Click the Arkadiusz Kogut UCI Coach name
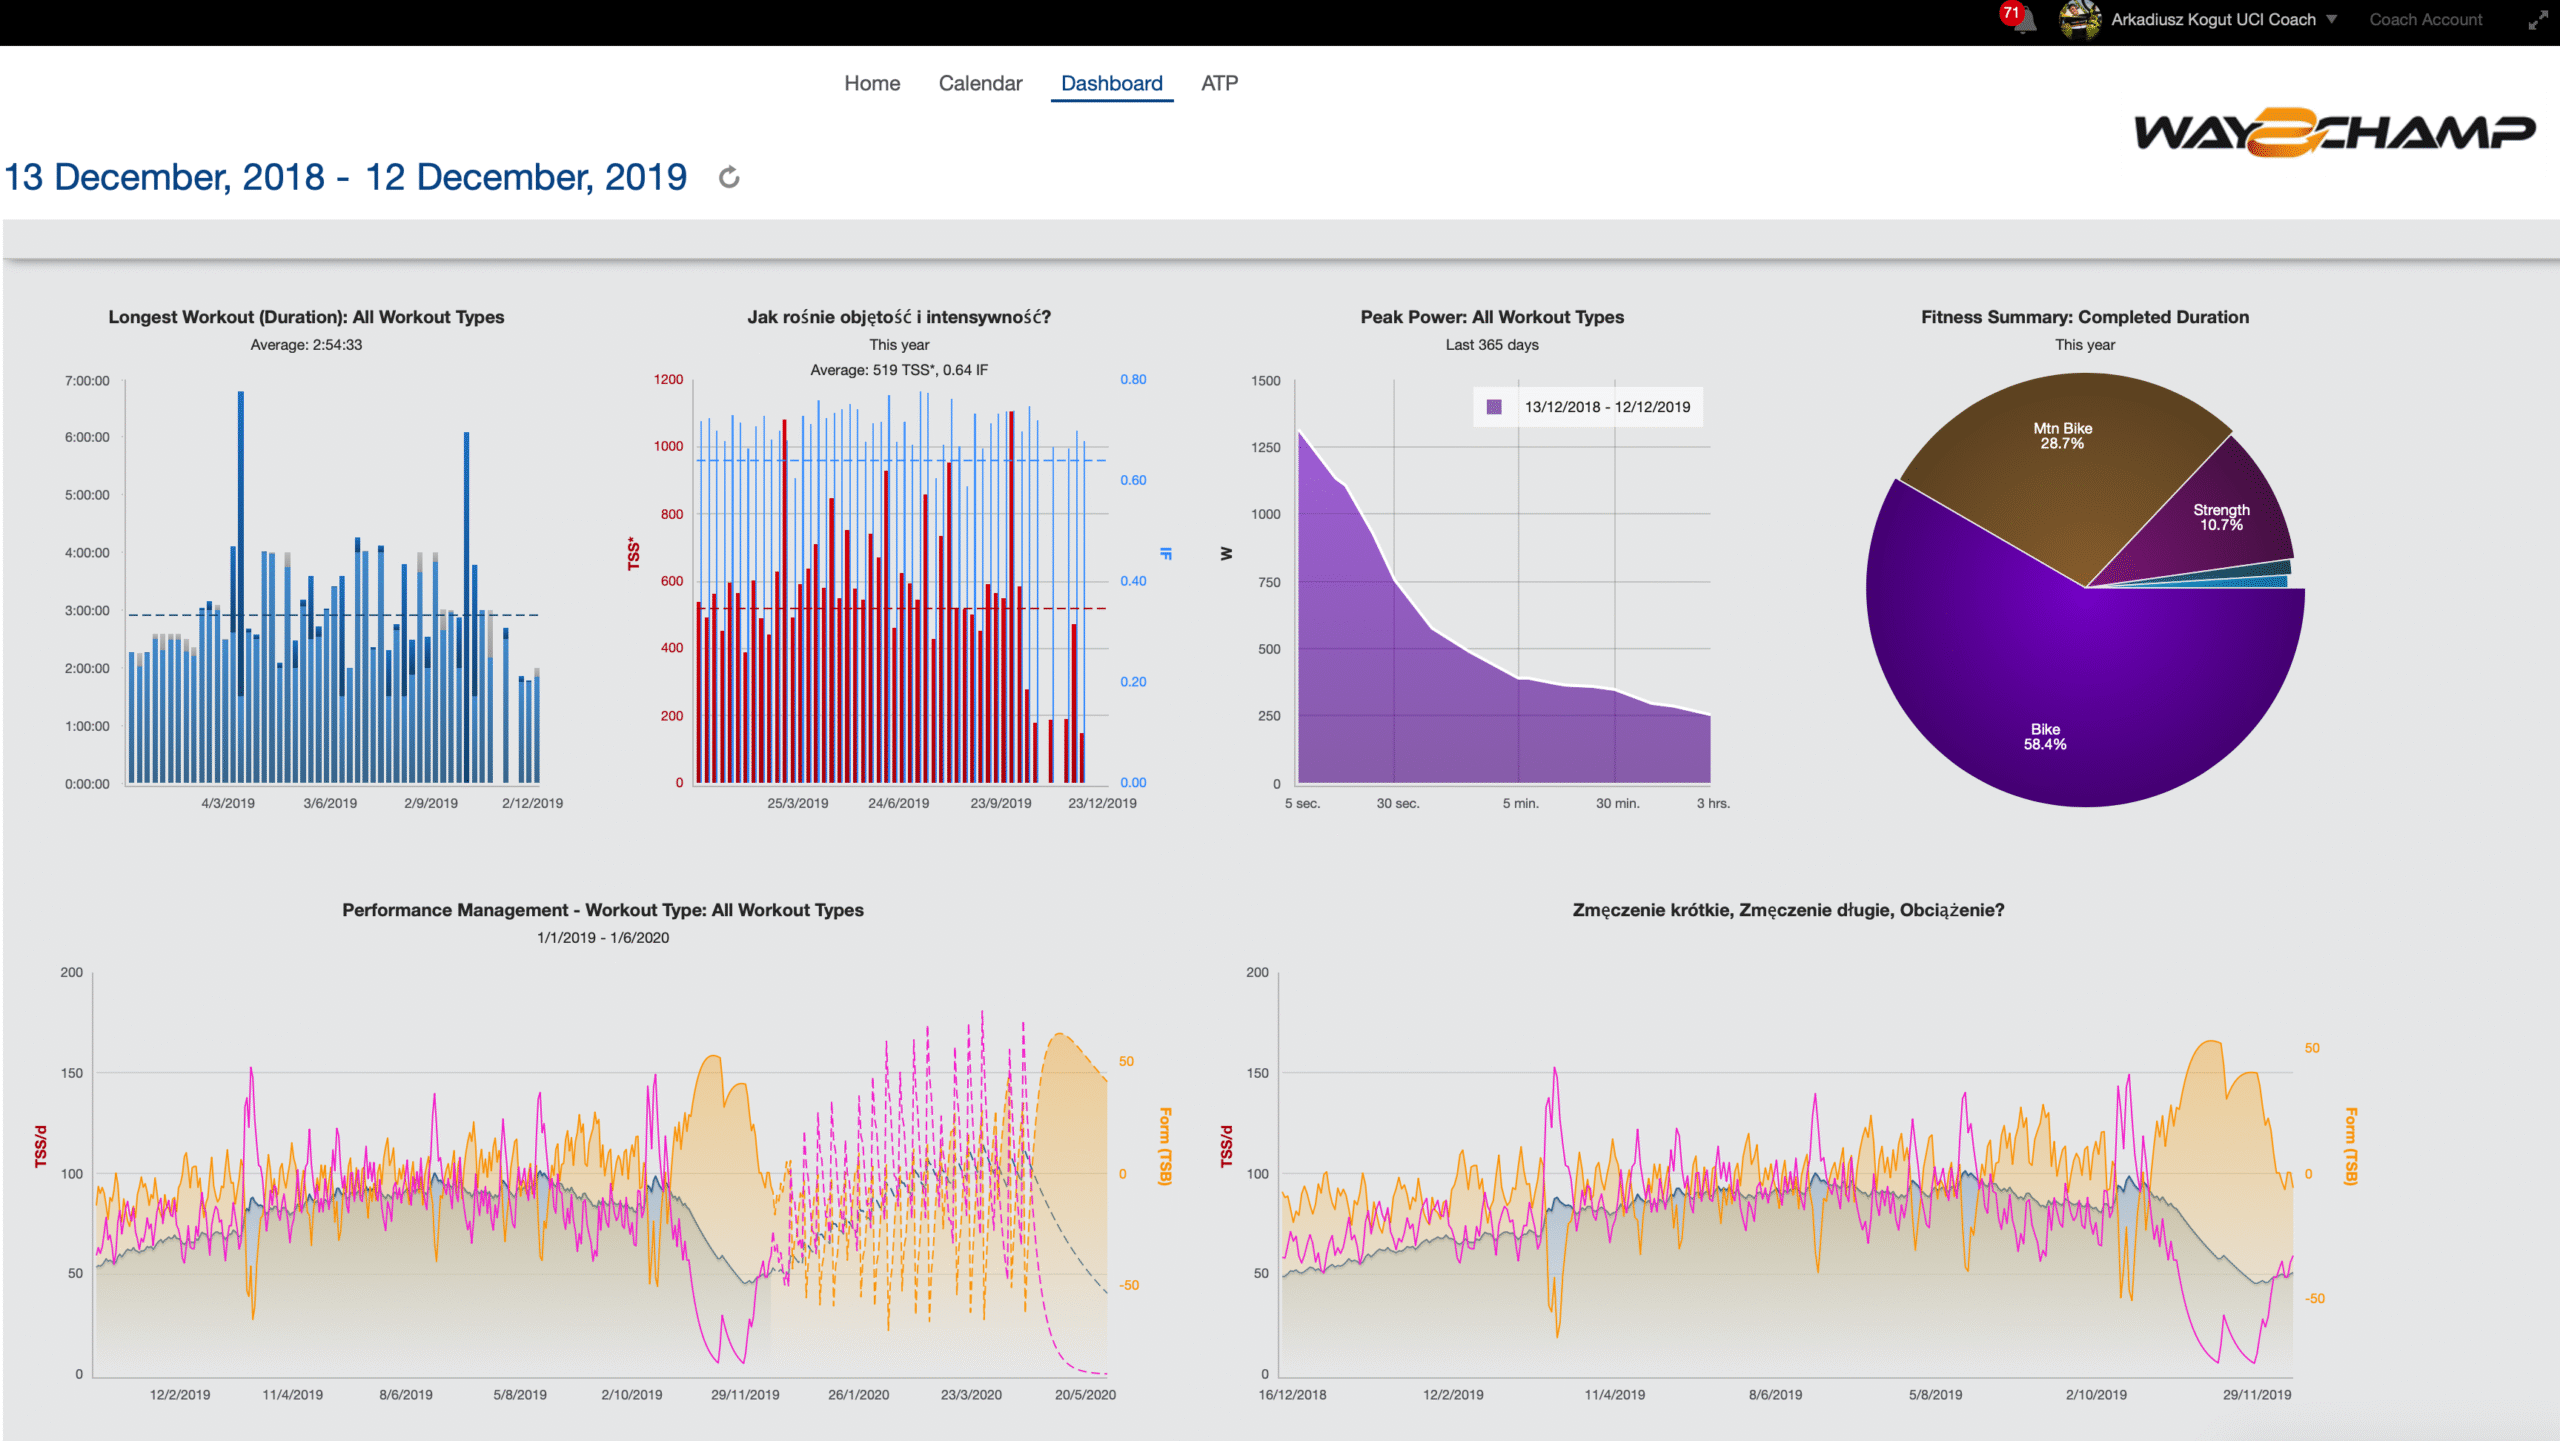 point(2212,20)
